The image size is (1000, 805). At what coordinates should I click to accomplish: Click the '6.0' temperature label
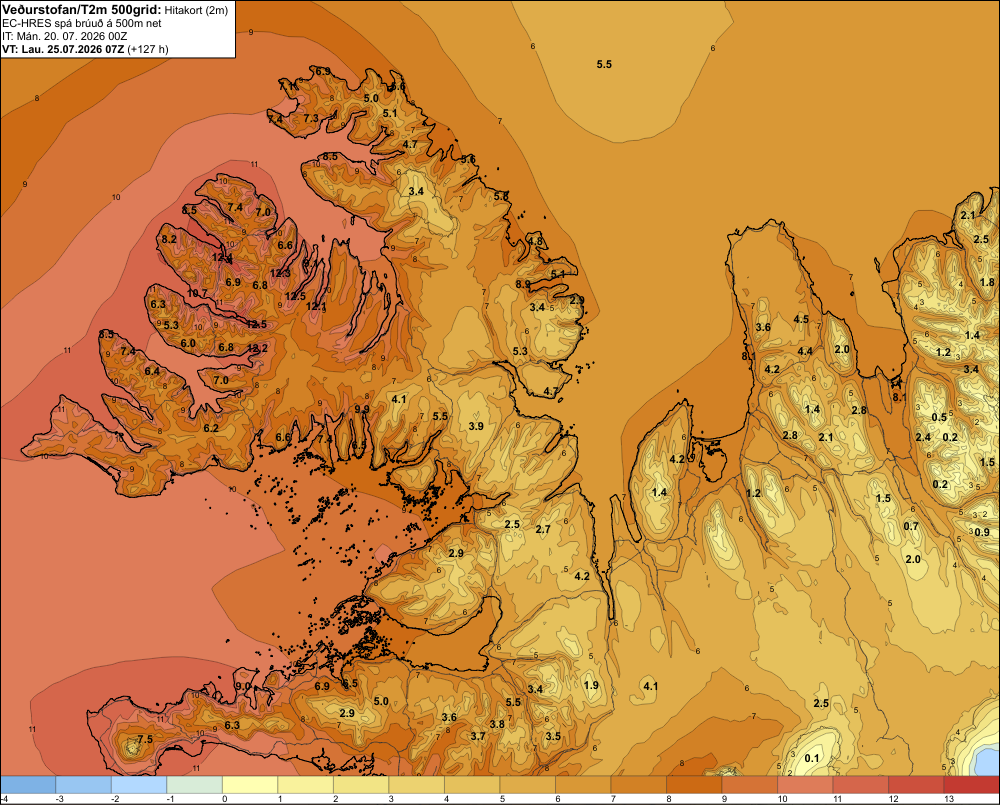(188, 343)
